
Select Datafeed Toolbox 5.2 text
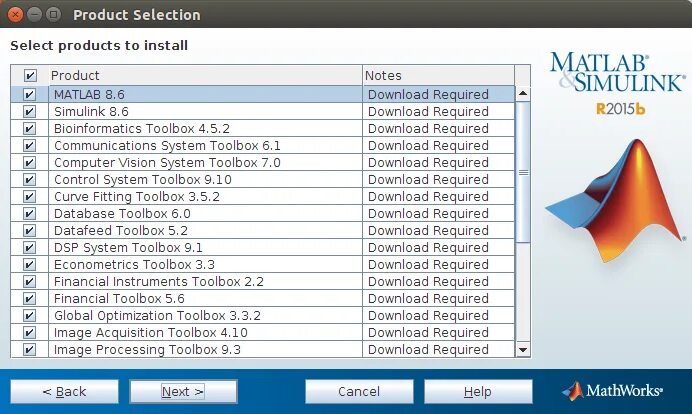coord(121,230)
